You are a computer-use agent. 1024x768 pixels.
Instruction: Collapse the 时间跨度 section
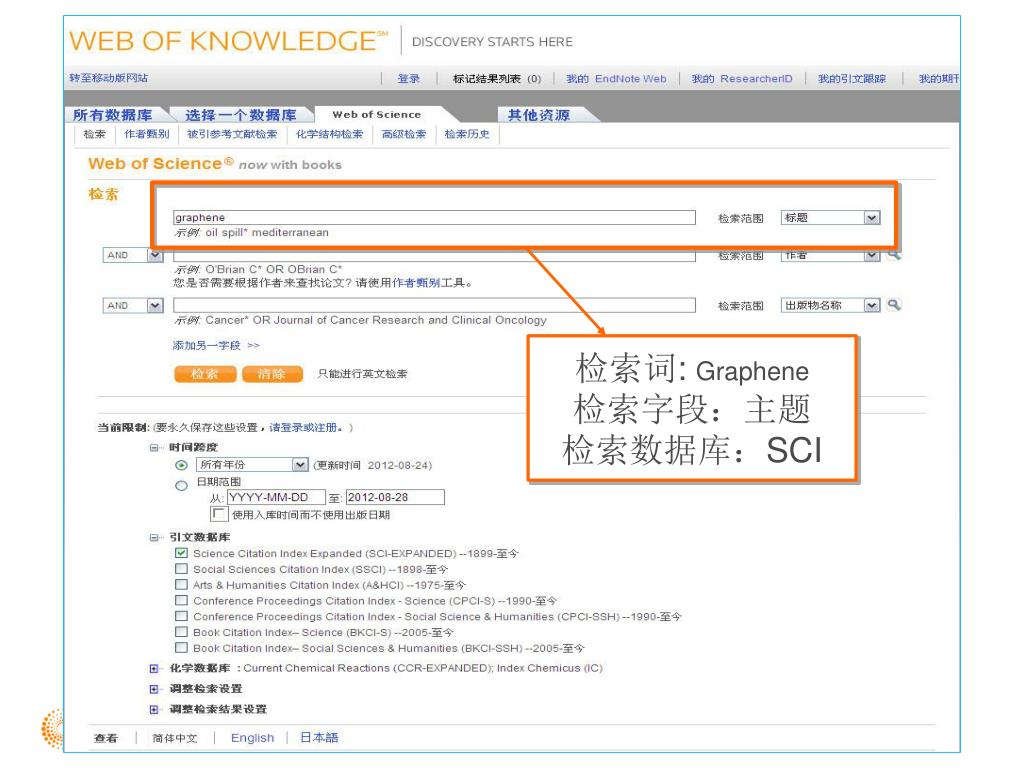154,447
